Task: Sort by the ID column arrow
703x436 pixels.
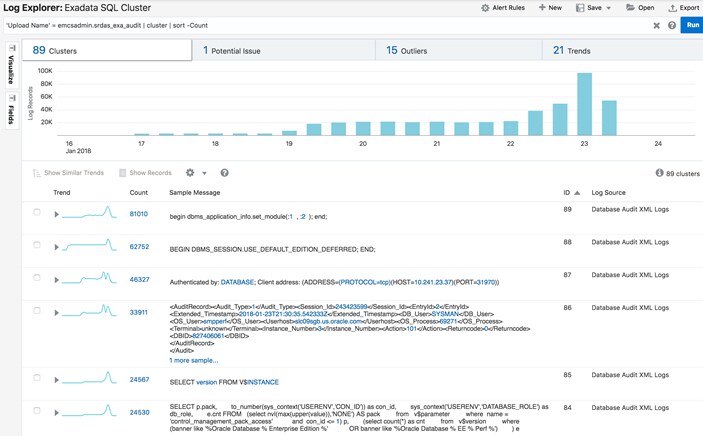Action: pyautogui.click(x=577, y=192)
